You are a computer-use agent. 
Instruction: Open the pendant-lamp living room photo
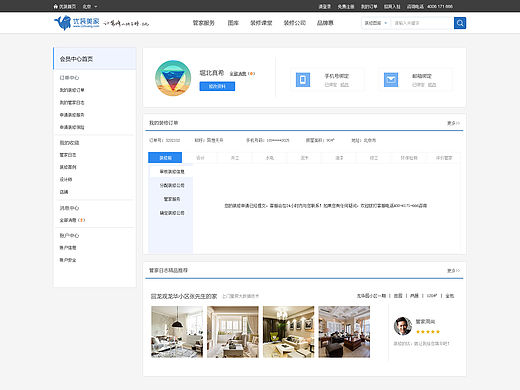pos(177,332)
